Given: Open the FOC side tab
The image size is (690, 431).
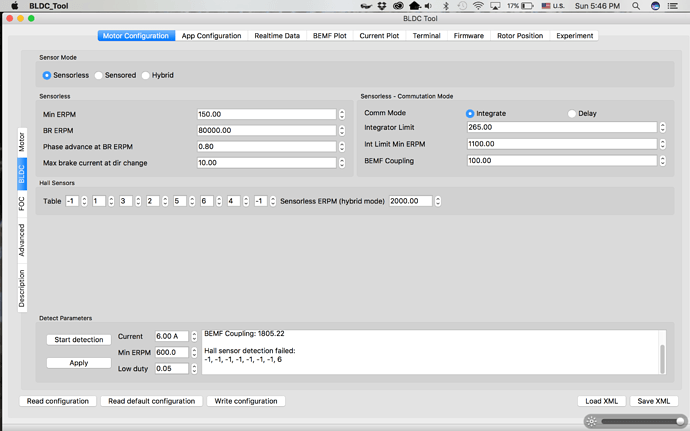Looking at the screenshot, I should (21, 203).
